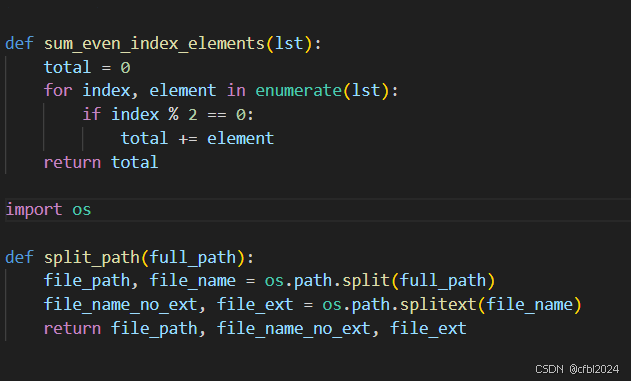Click the 'total += element' line
The height and width of the screenshot is (381, 631).
click(198, 138)
